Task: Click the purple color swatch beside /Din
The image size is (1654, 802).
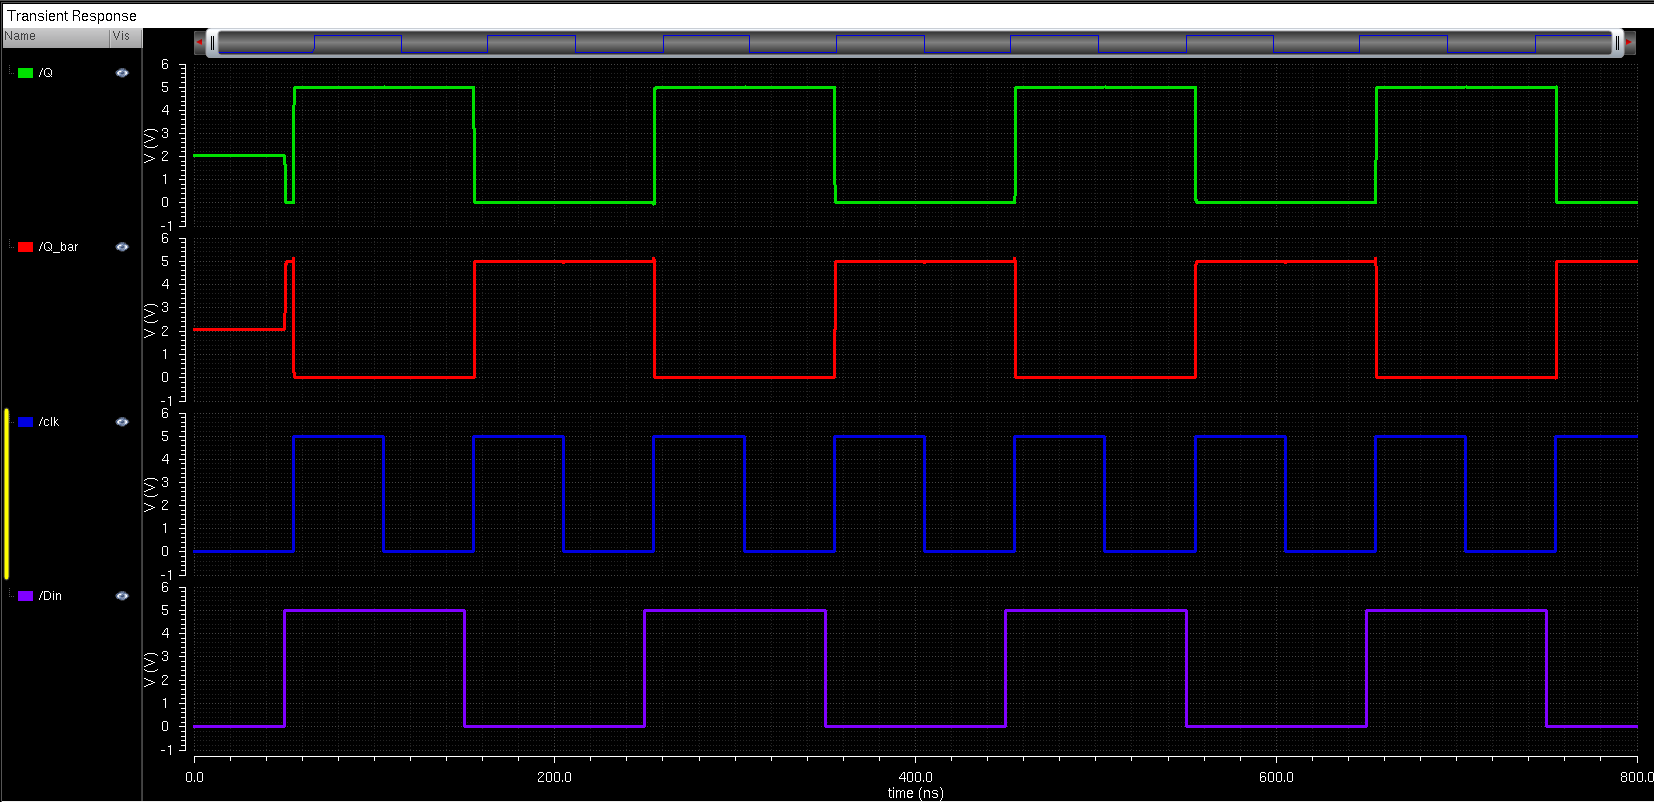Action: (x=25, y=596)
